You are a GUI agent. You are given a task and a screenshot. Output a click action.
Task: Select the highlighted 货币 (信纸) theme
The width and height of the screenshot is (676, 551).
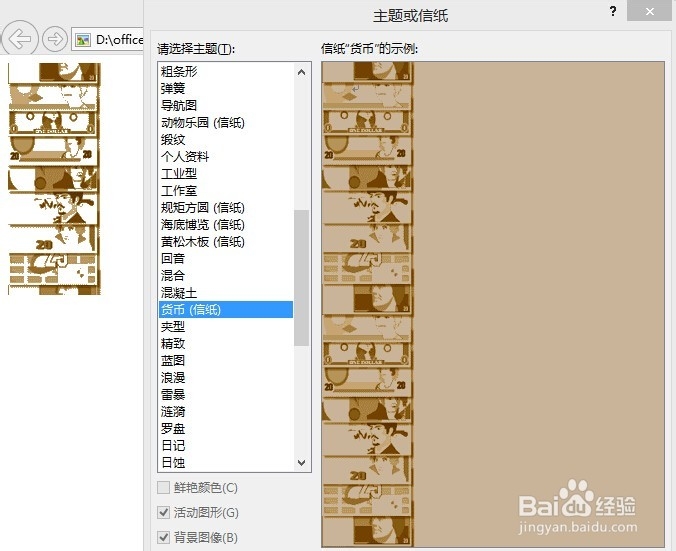(226, 310)
